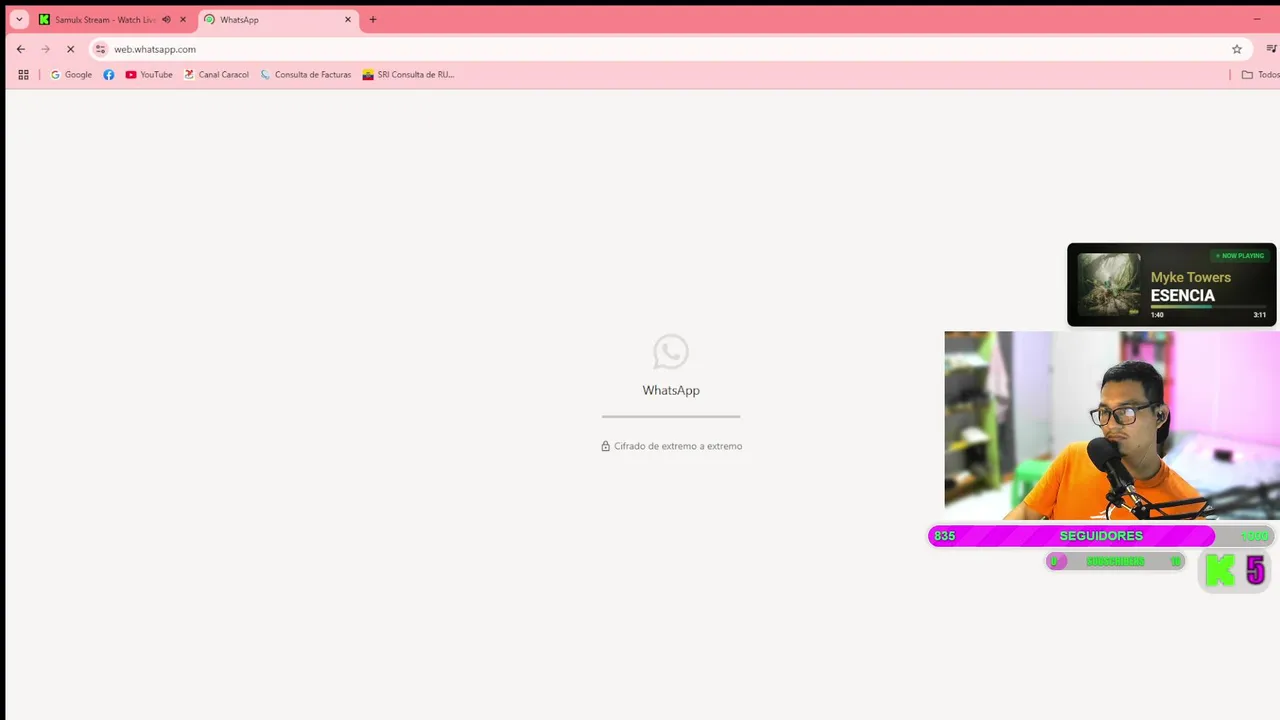Viewport: 1280px width, 720px height.
Task: Click the Now Playing badge
Action: point(1239,256)
